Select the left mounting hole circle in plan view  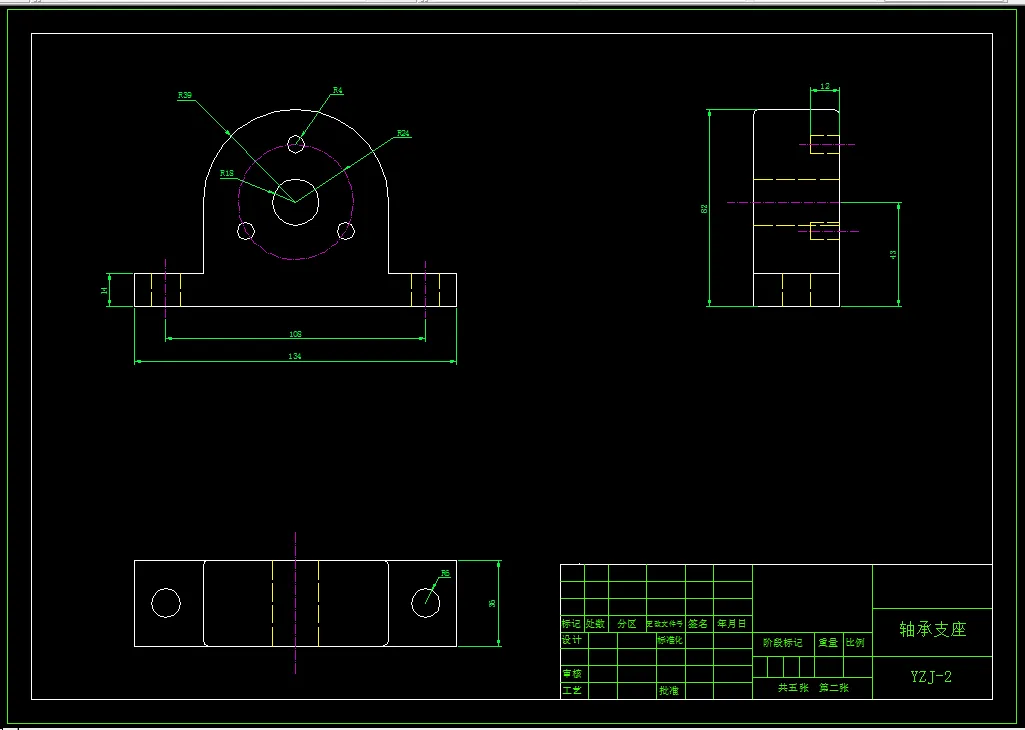pyautogui.click(x=166, y=603)
